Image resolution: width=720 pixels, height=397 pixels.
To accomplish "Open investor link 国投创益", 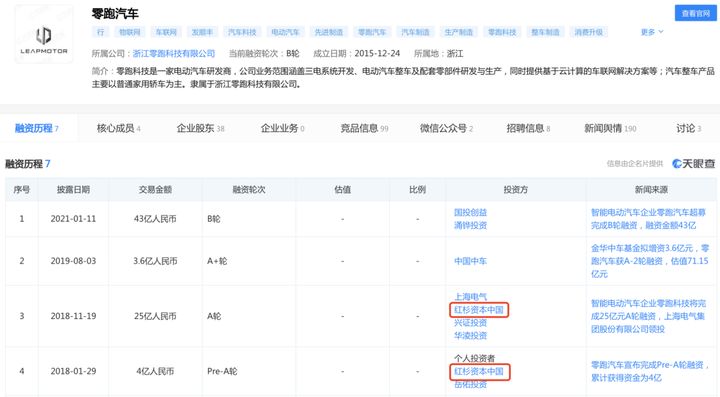I will tap(470, 212).
